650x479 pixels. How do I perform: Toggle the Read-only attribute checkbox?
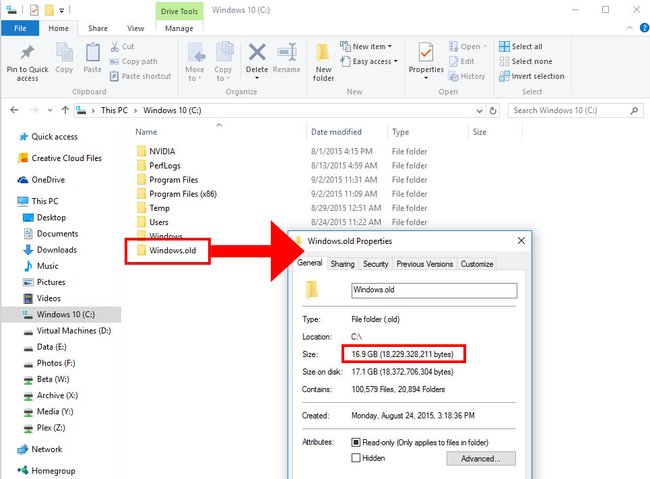(356, 442)
